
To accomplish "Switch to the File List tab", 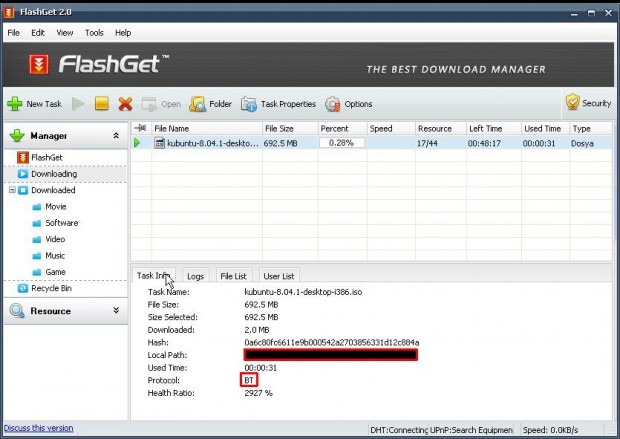I will point(233,276).
